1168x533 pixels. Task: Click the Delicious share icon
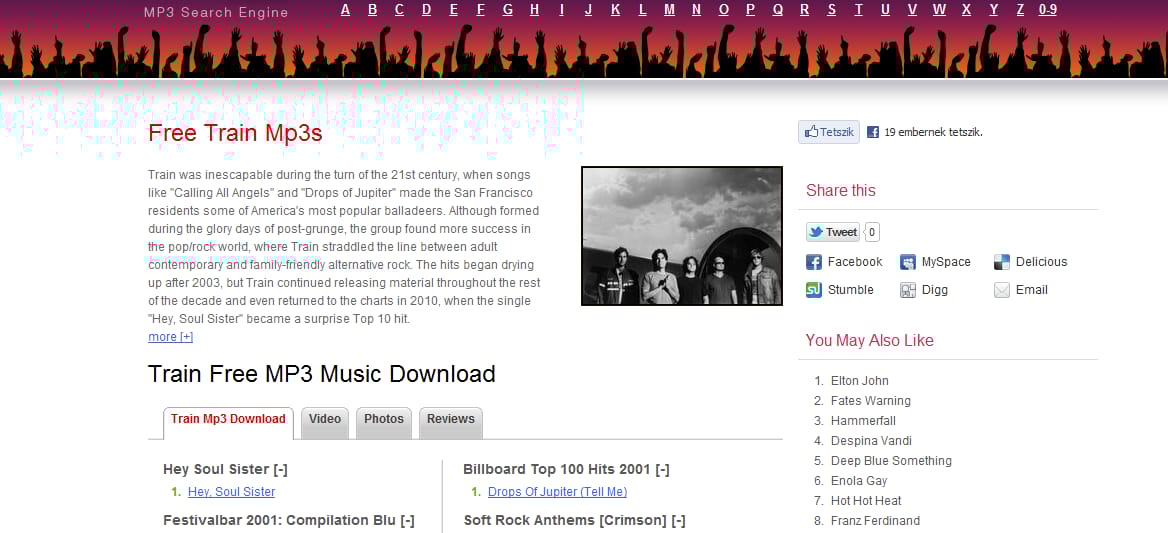(1002, 262)
